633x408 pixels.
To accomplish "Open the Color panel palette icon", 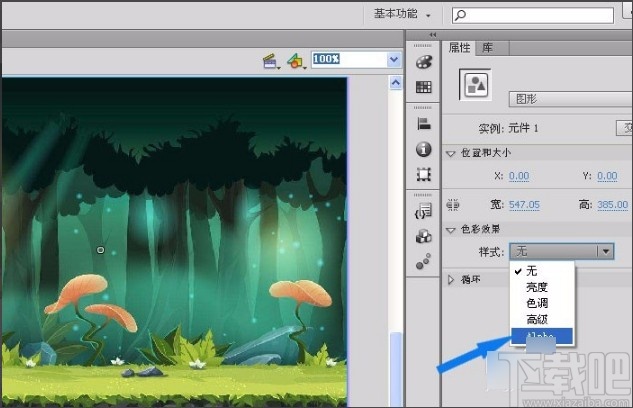I will pyautogui.click(x=423, y=62).
